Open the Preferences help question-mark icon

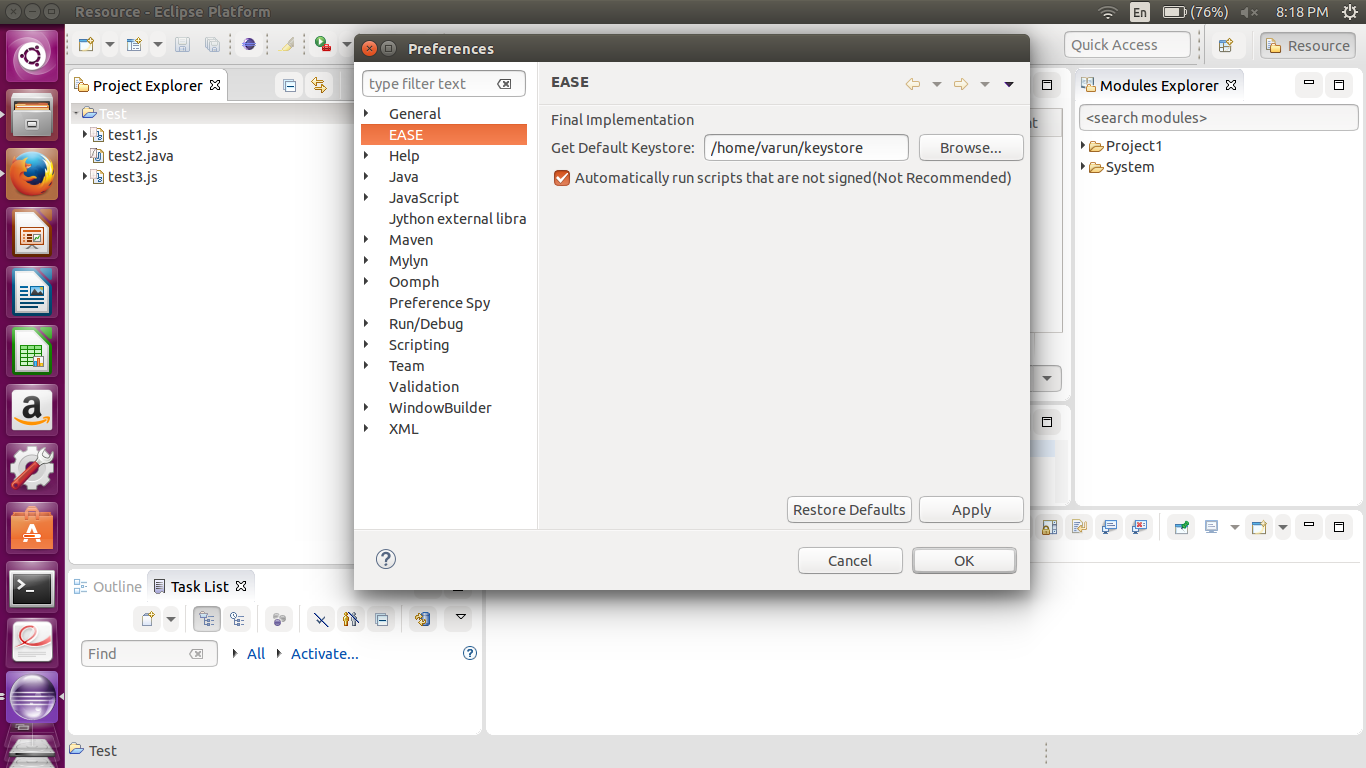coord(386,559)
